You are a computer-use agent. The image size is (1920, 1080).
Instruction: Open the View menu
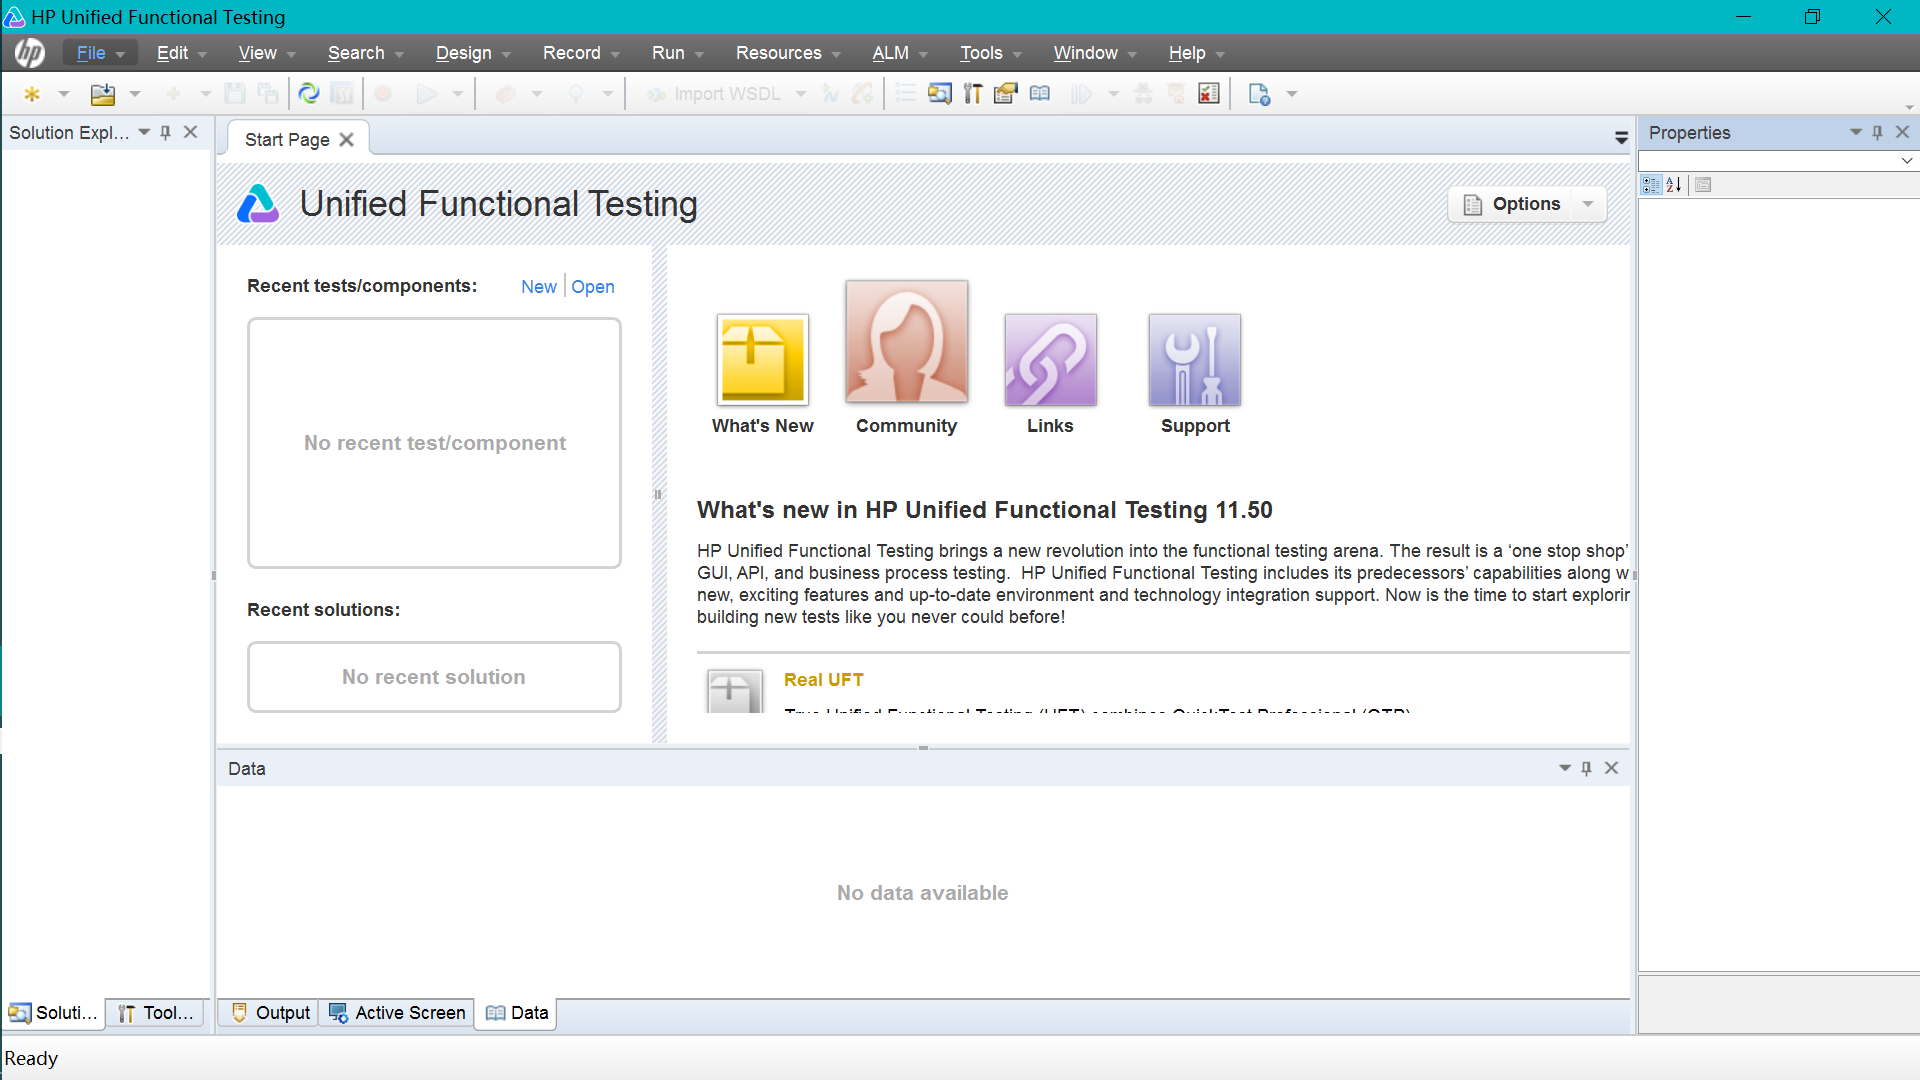pos(266,53)
